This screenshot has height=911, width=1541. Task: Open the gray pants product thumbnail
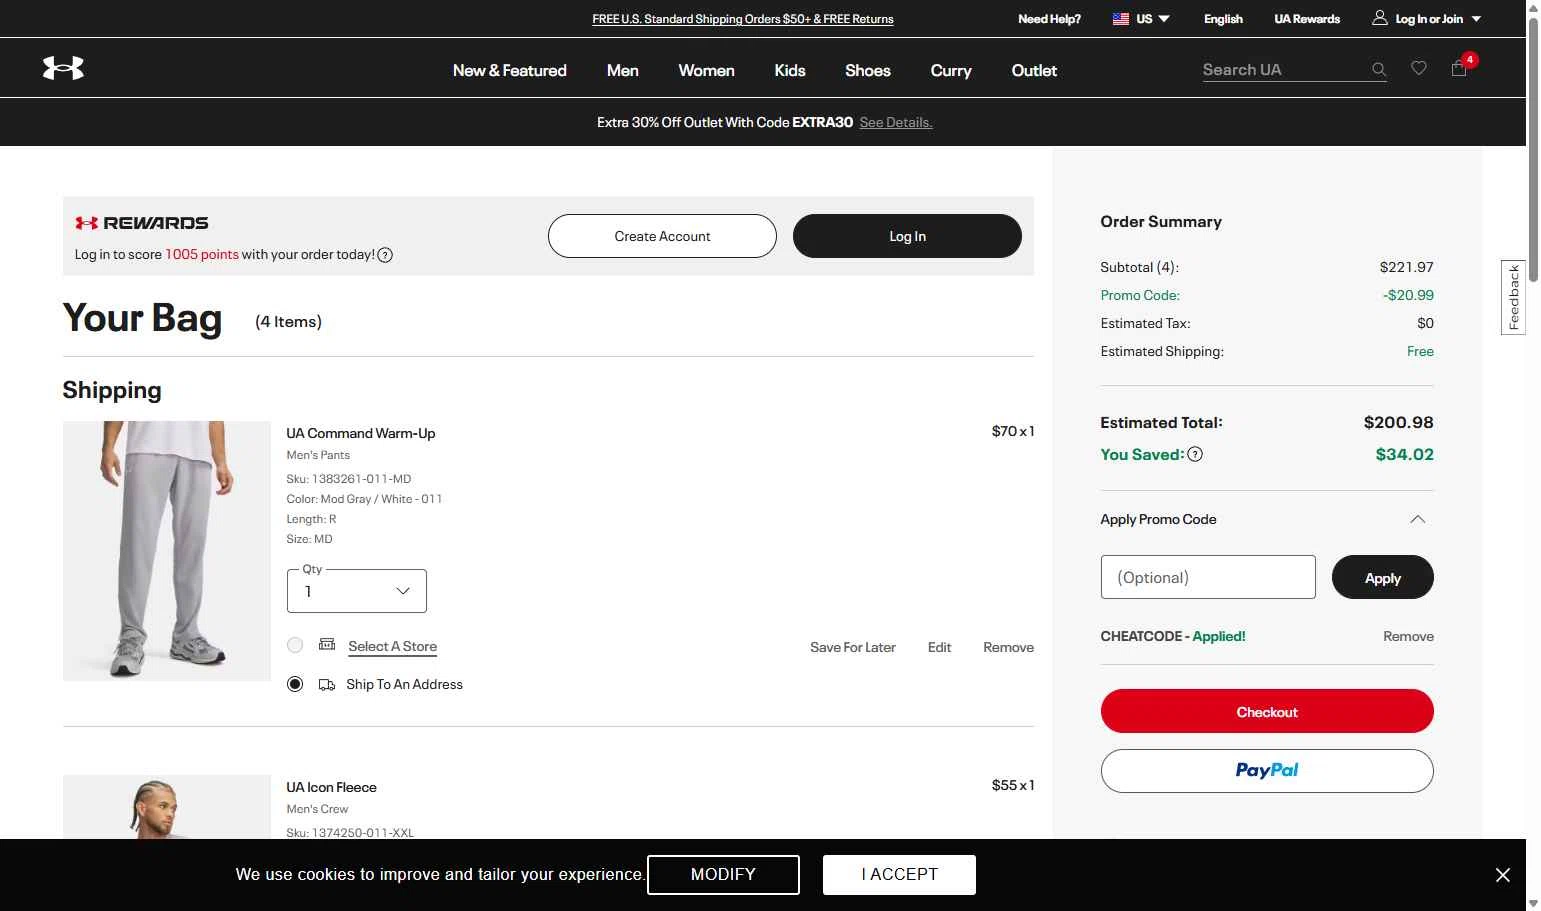click(x=167, y=551)
